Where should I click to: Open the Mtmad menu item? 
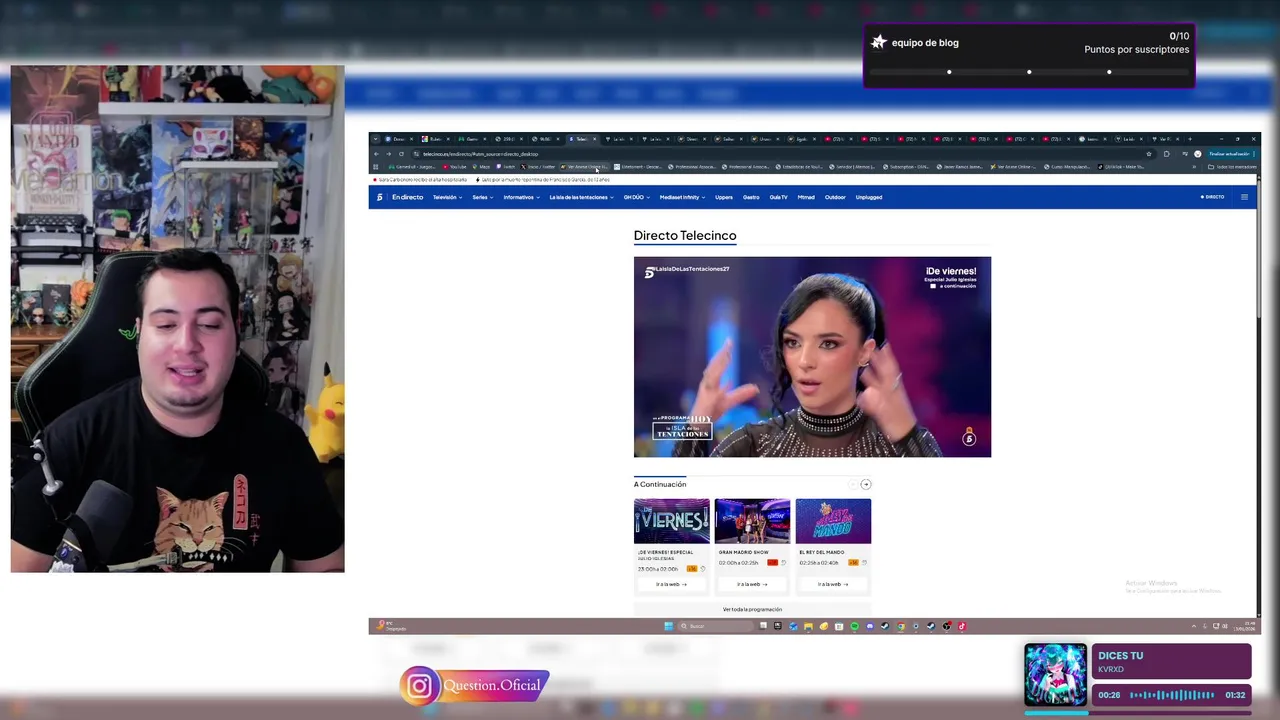tap(806, 197)
